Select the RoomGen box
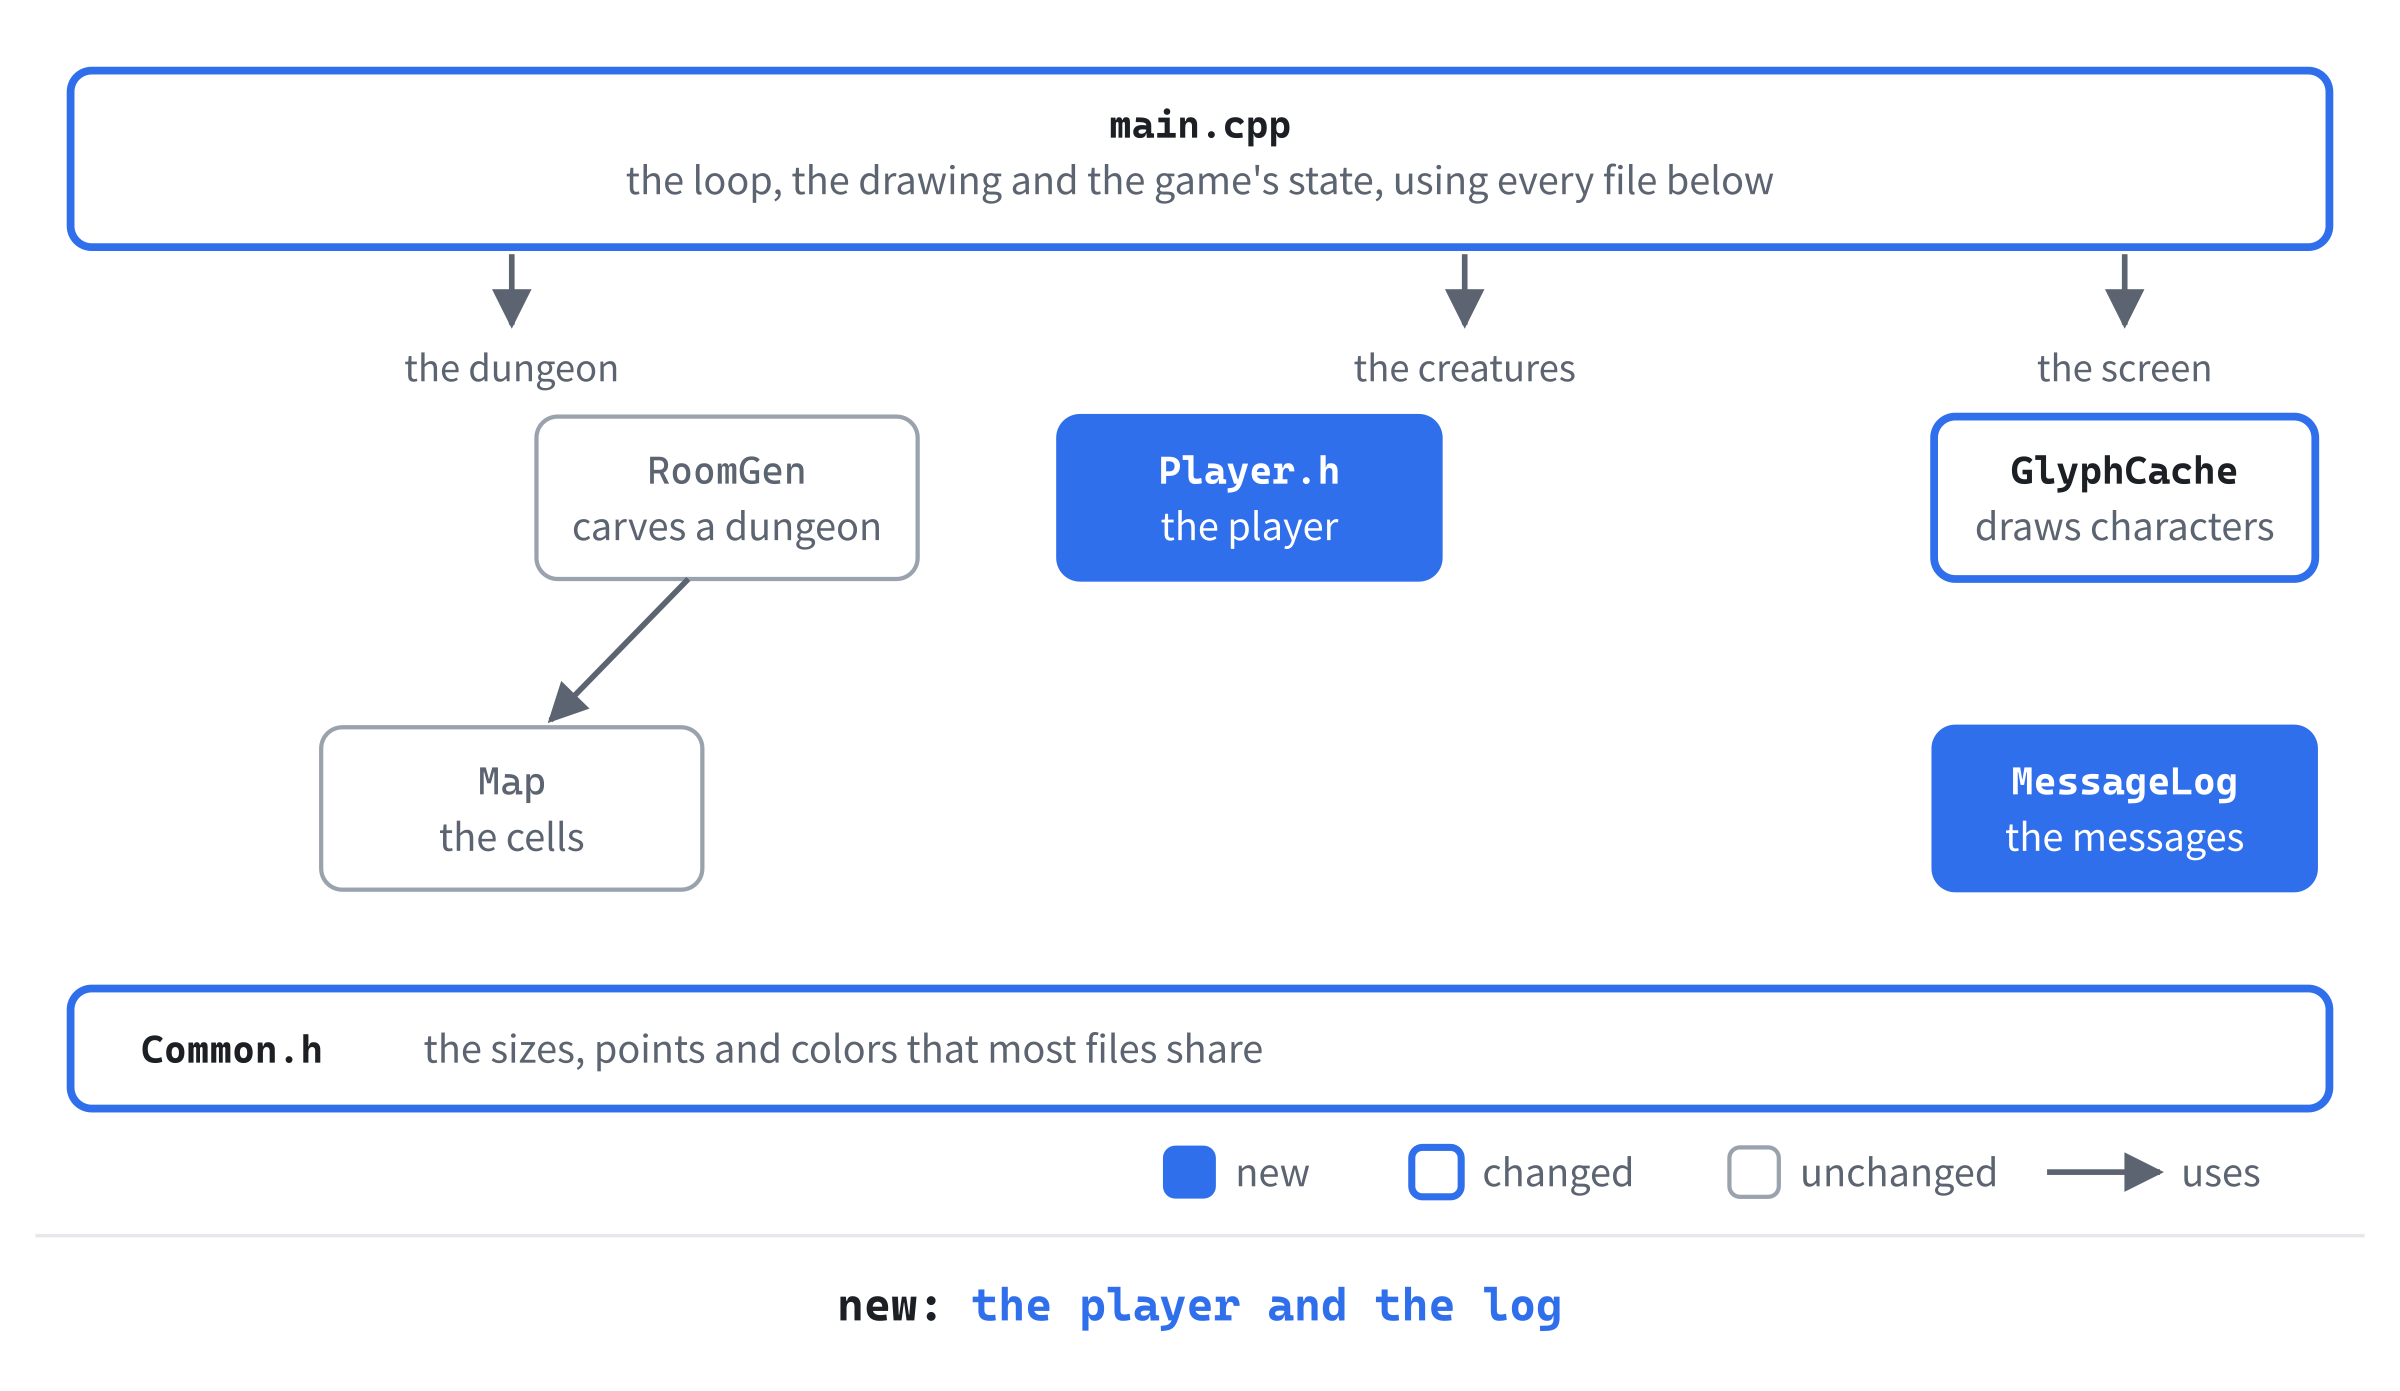2400x1391 pixels. click(x=727, y=498)
